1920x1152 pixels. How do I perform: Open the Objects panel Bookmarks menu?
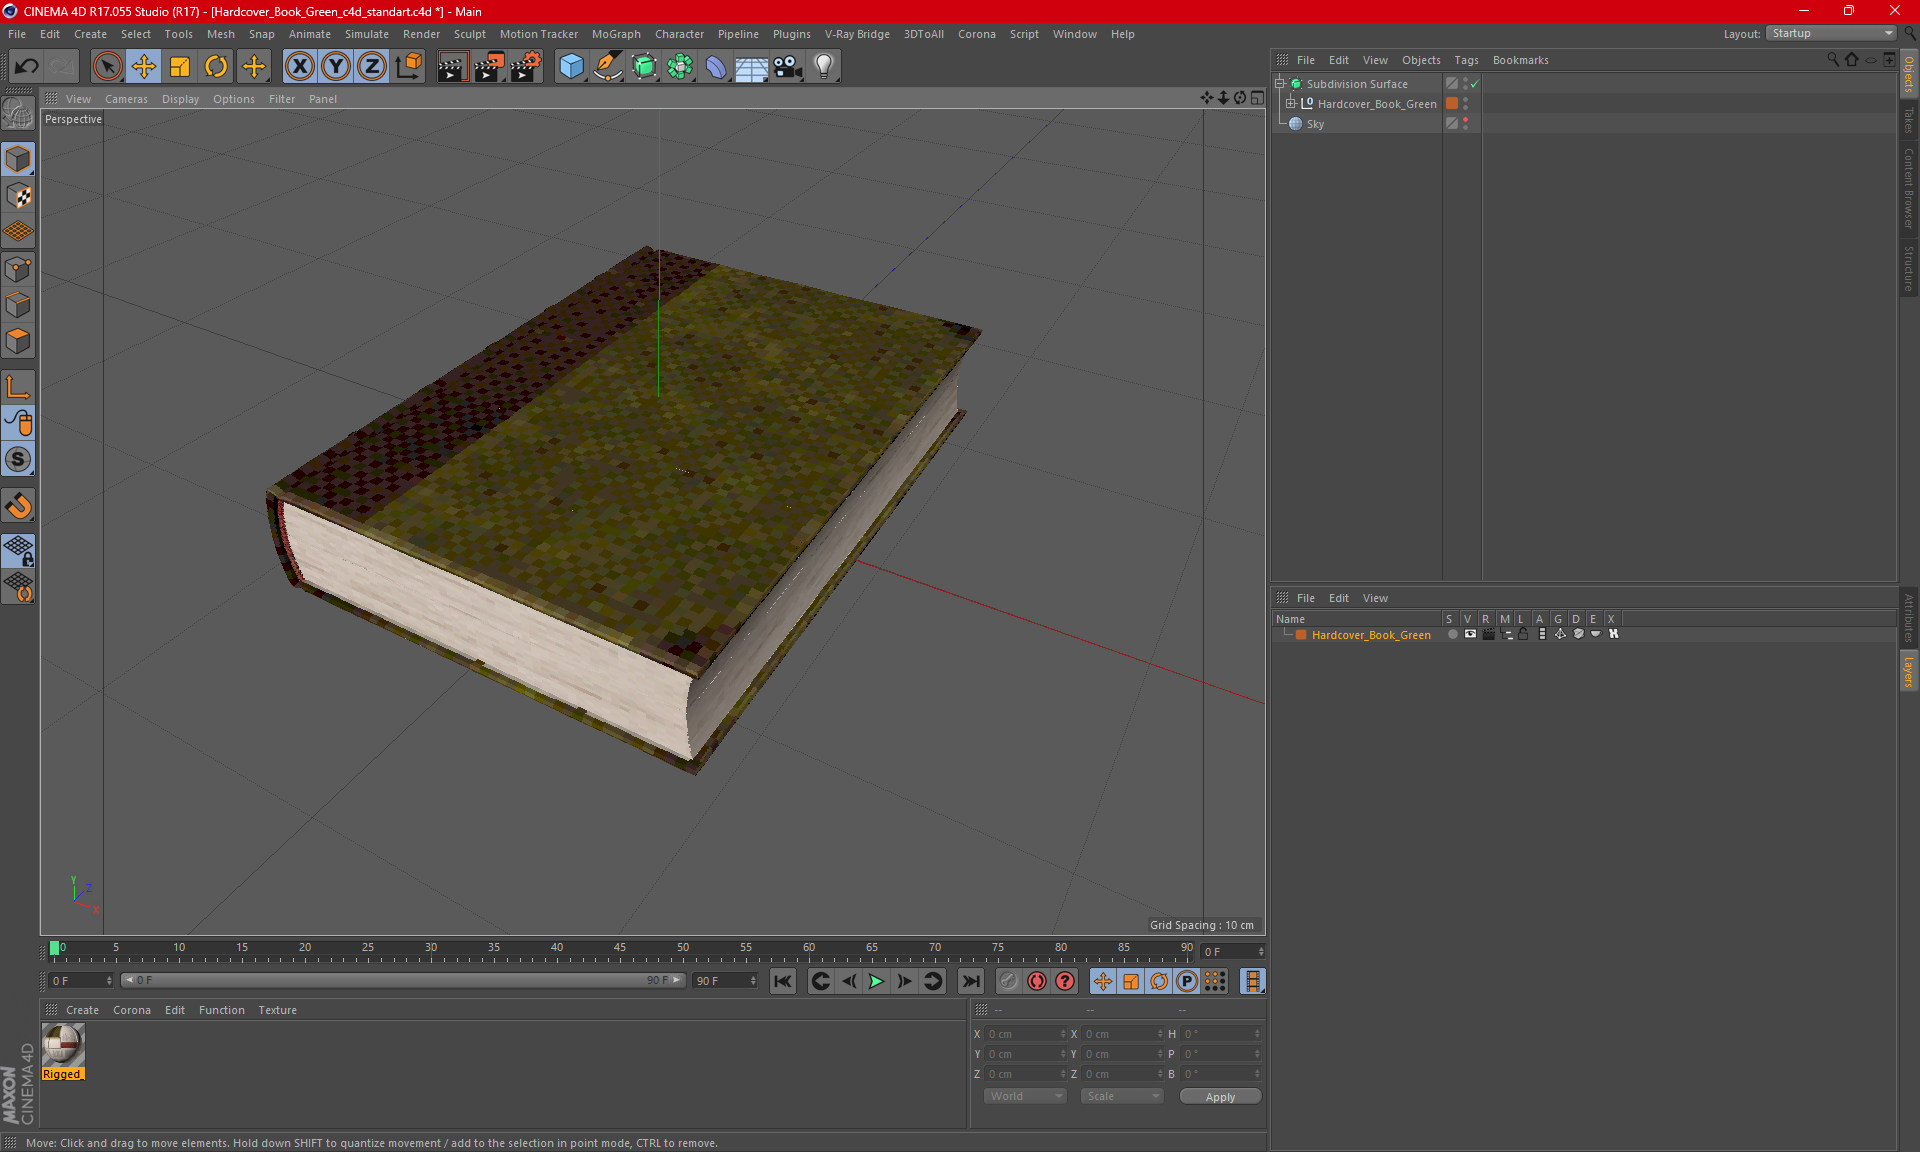(x=1520, y=60)
